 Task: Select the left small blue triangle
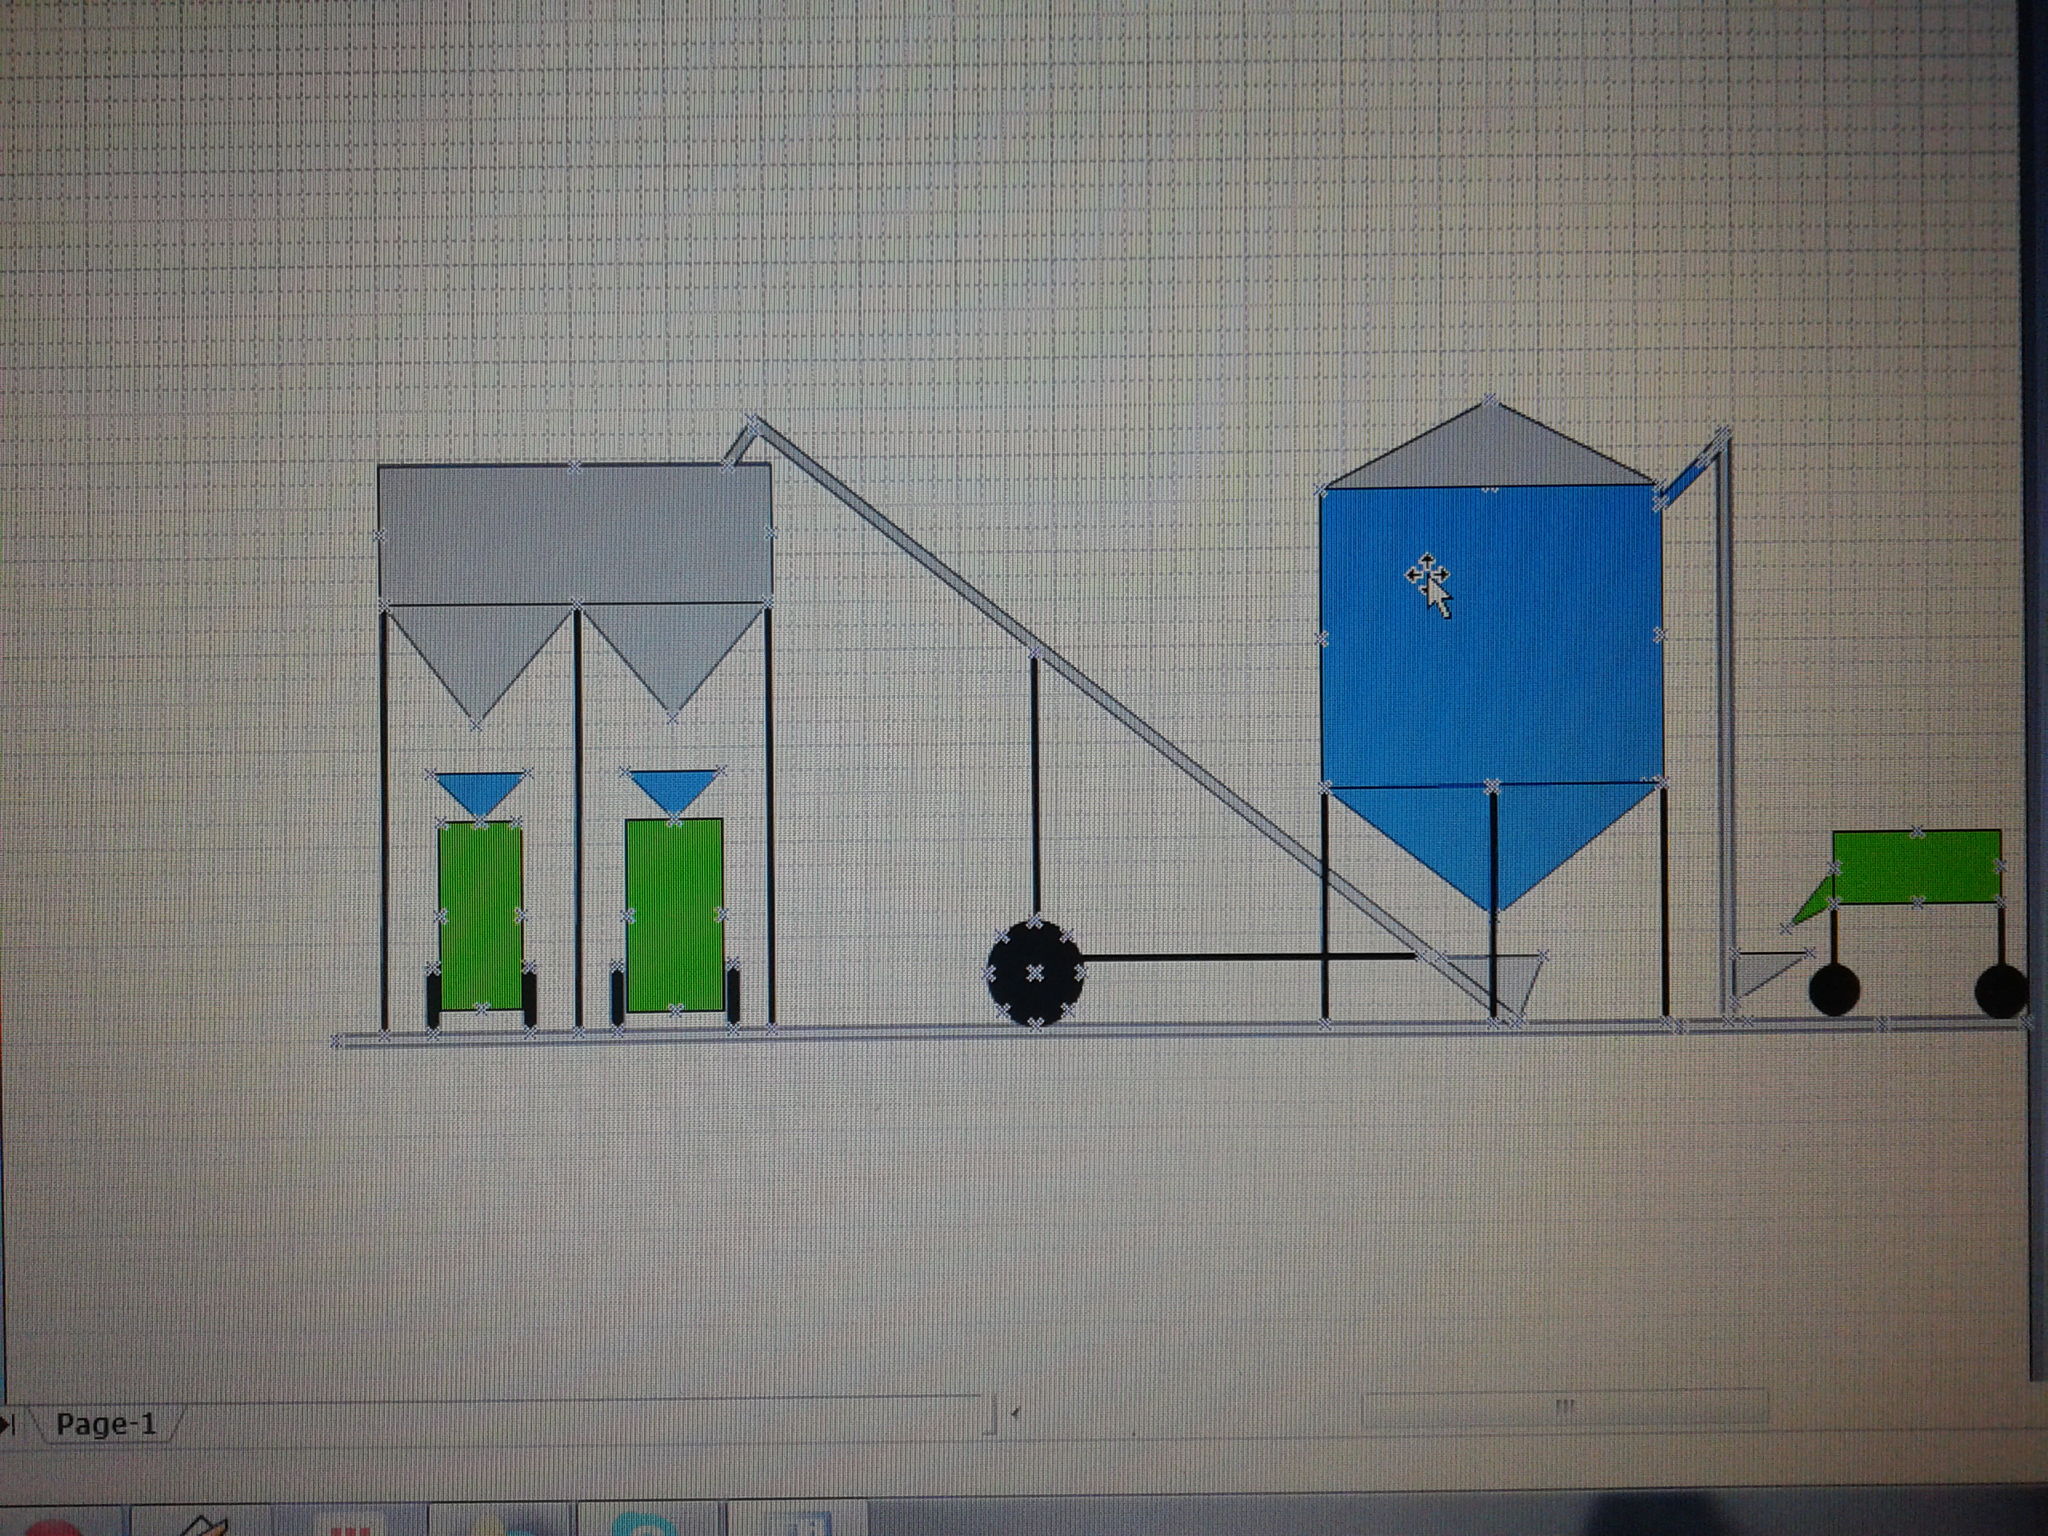[x=480, y=789]
